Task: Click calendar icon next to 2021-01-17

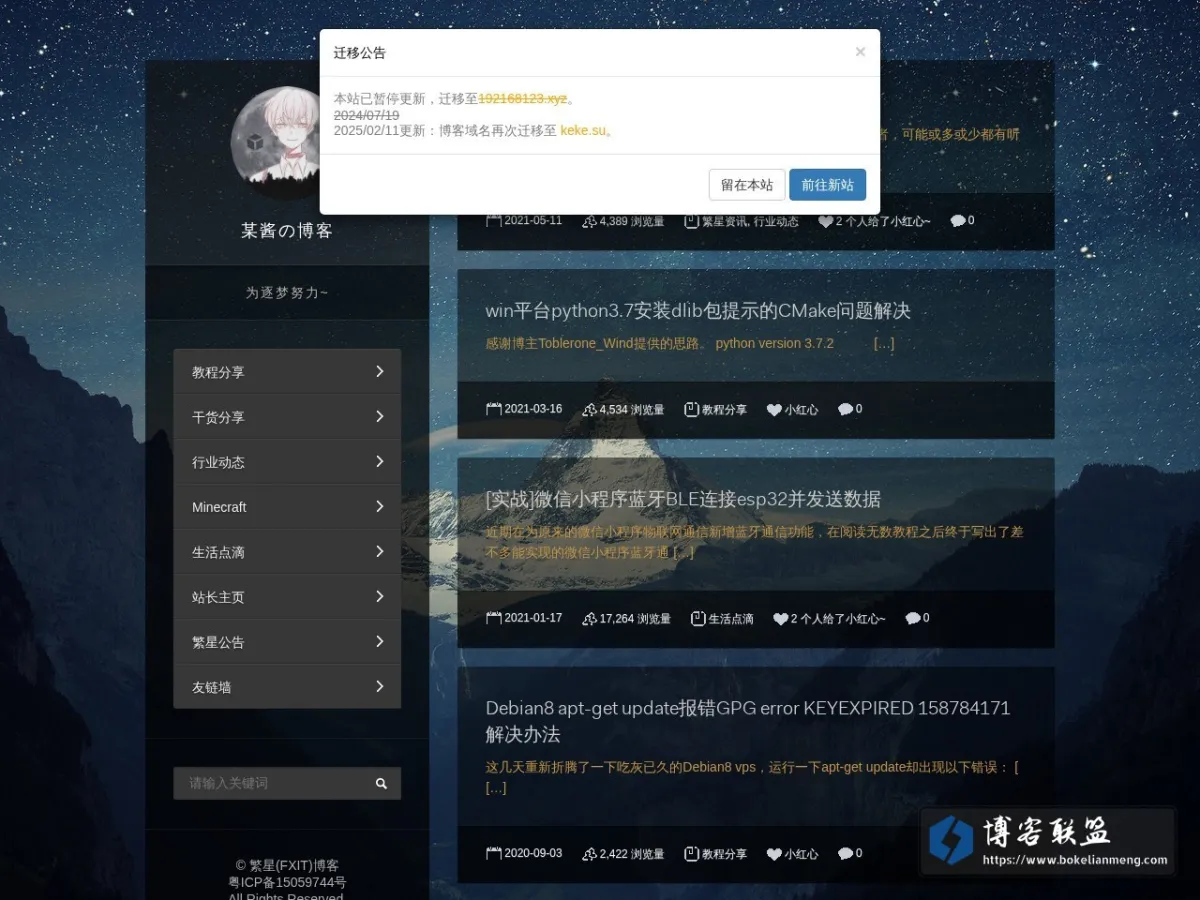Action: 494,618
